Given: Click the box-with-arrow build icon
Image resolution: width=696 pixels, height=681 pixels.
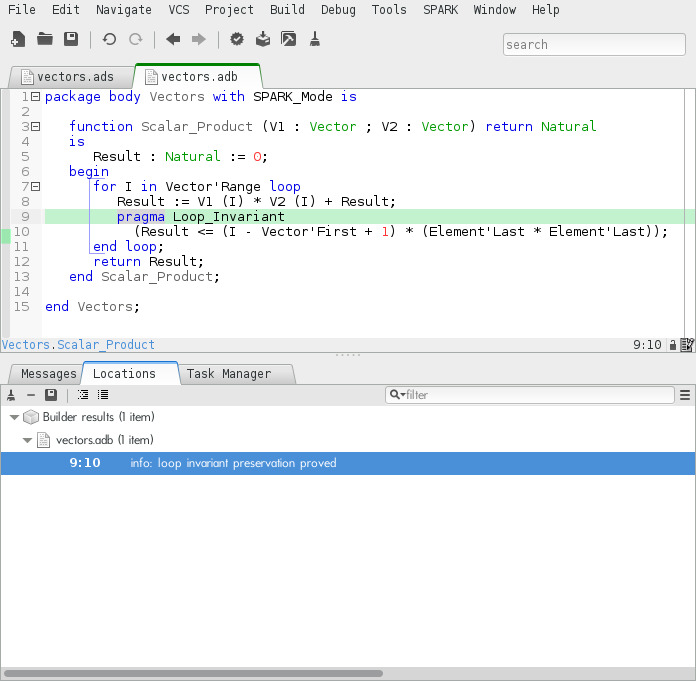Looking at the screenshot, I should click(x=263, y=40).
